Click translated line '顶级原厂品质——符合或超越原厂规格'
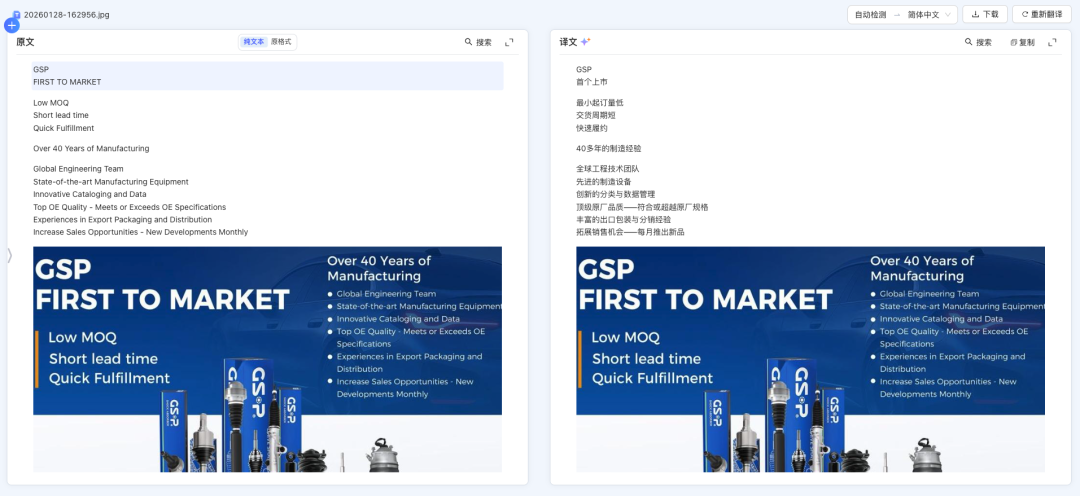 643,207
